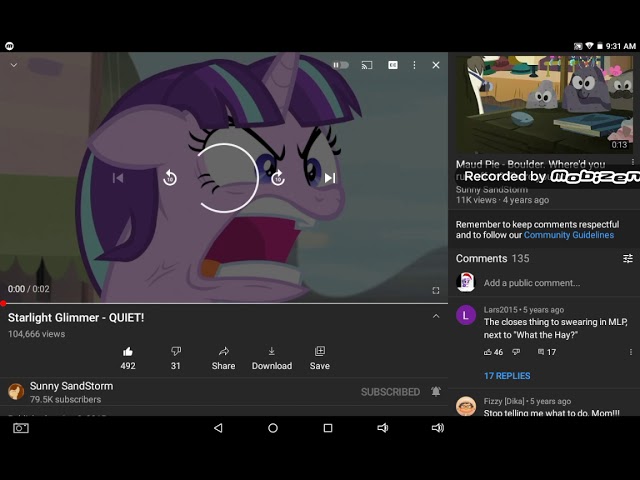This screenshot has height=480, width=640.
Task: Minimize video player with down chevron
Action: (13, 65)
